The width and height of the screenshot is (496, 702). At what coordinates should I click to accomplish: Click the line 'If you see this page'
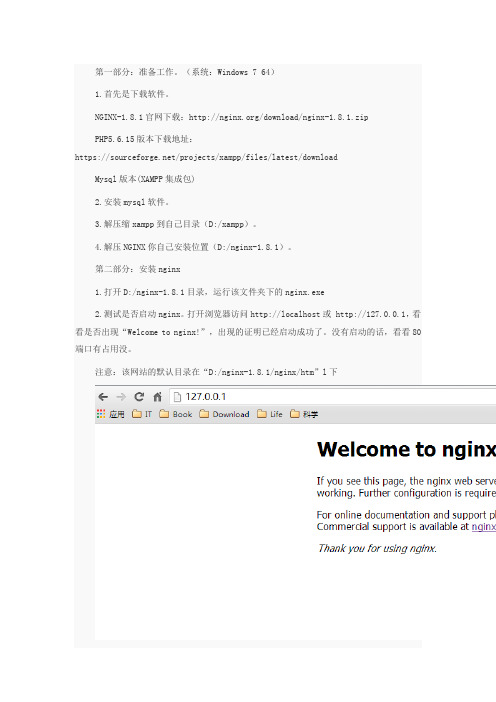tap(406, 481)
